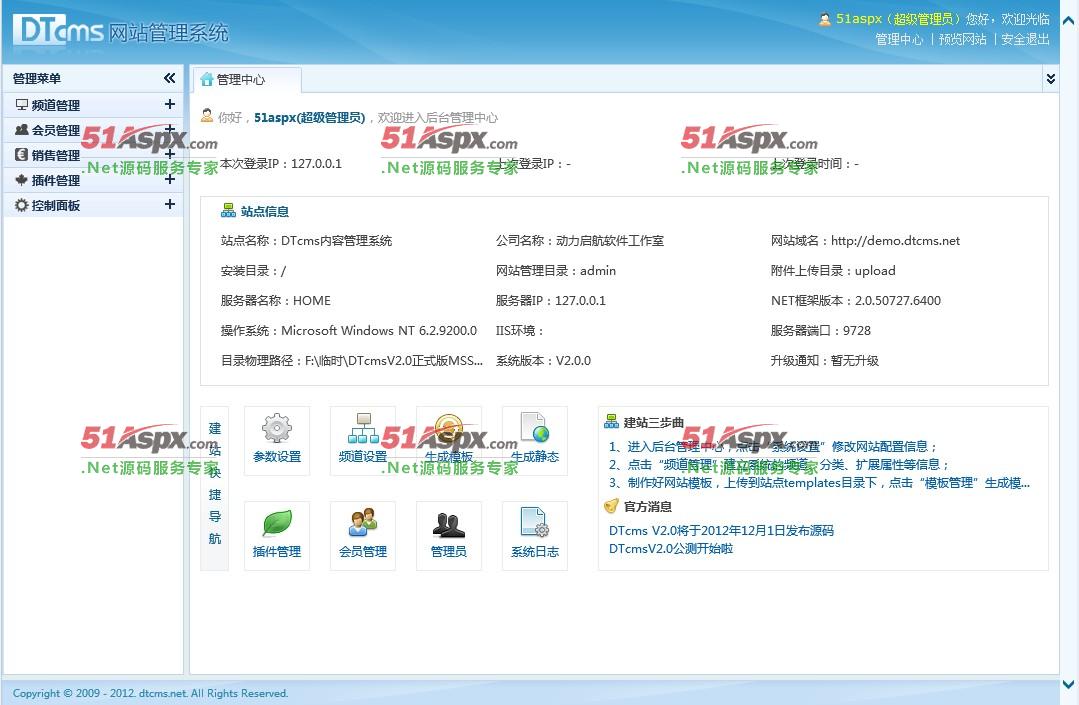Click the 目录物理路径 value text
Viewport: 1079px width, 705px height.
pyautogui.click(x=394, y=360)
